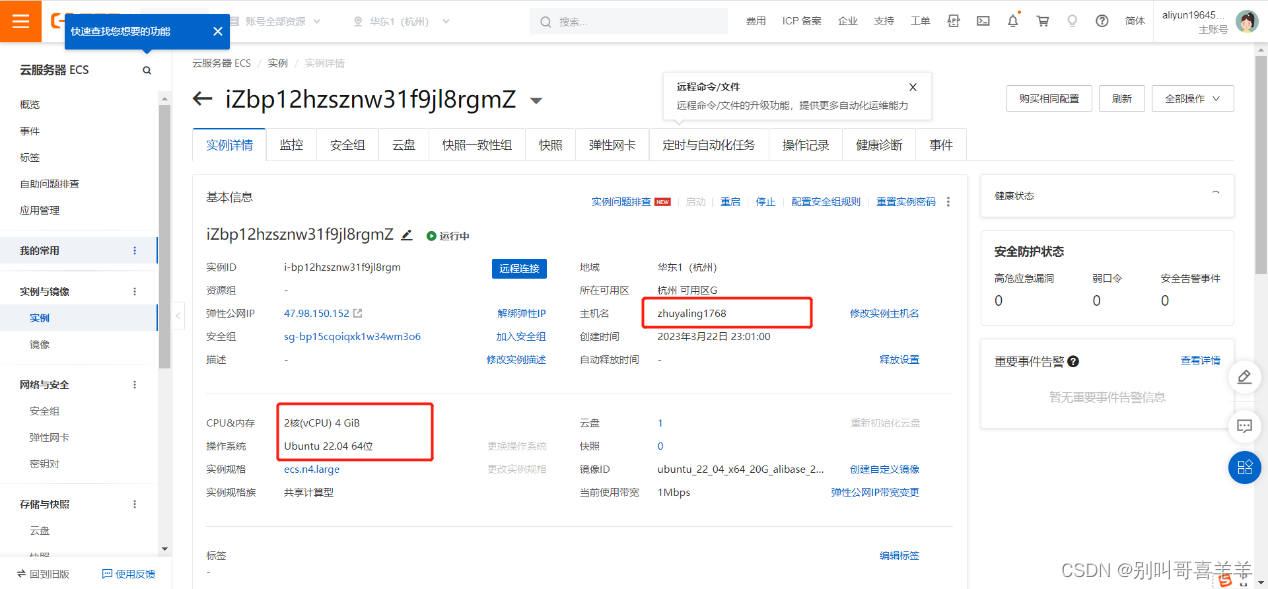Edit instance name with pencil icon

point(407,235)
